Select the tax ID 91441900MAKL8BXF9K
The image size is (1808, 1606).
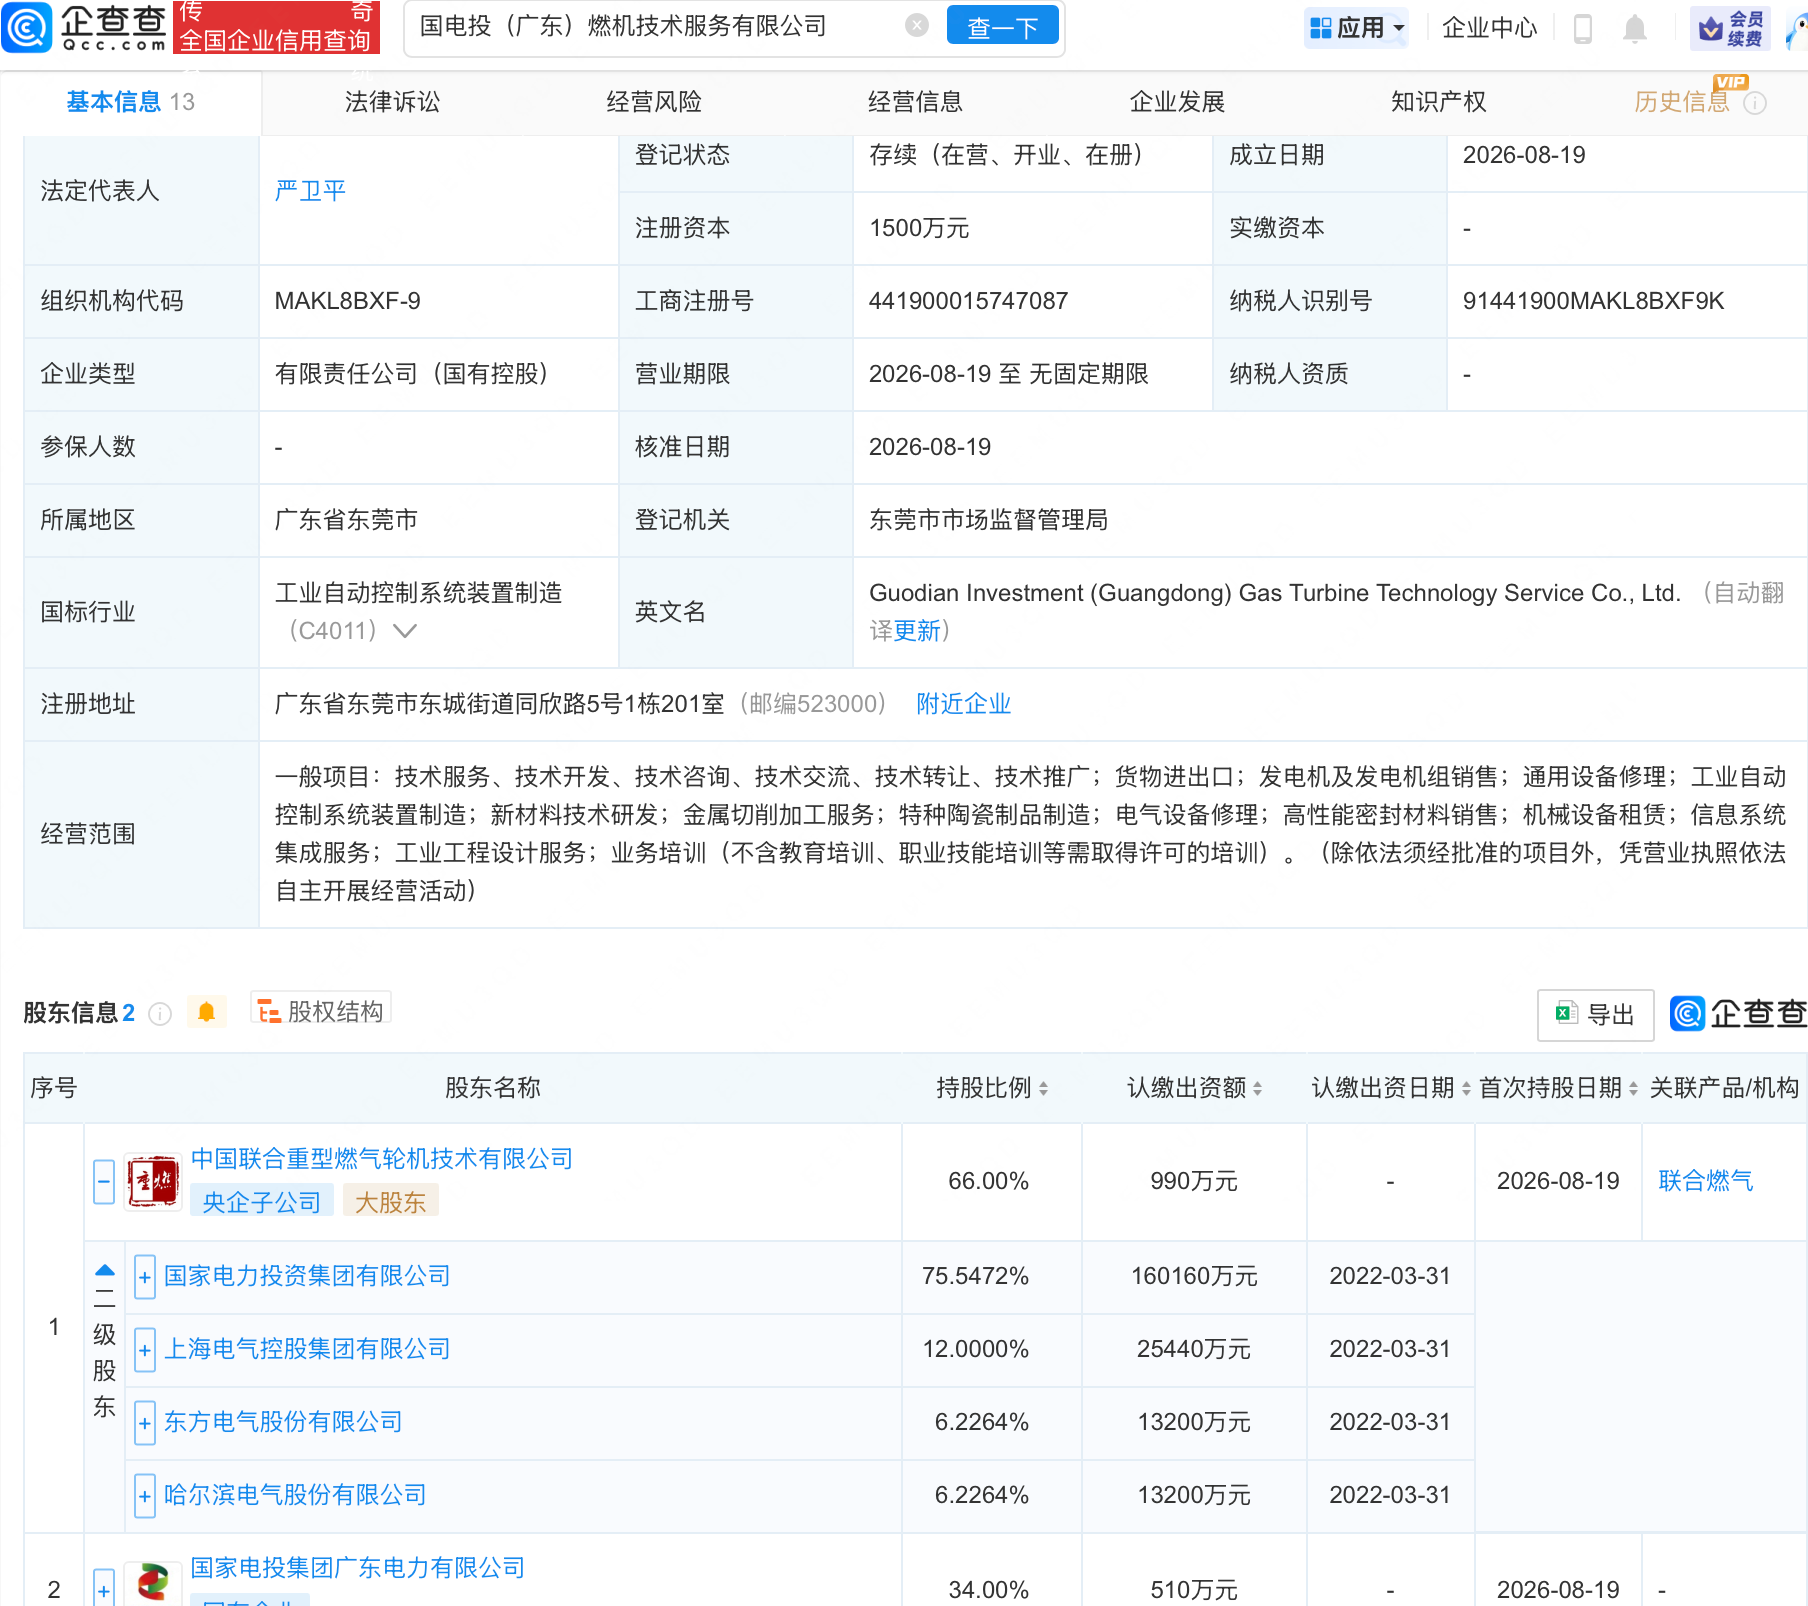click(1594, 301)
